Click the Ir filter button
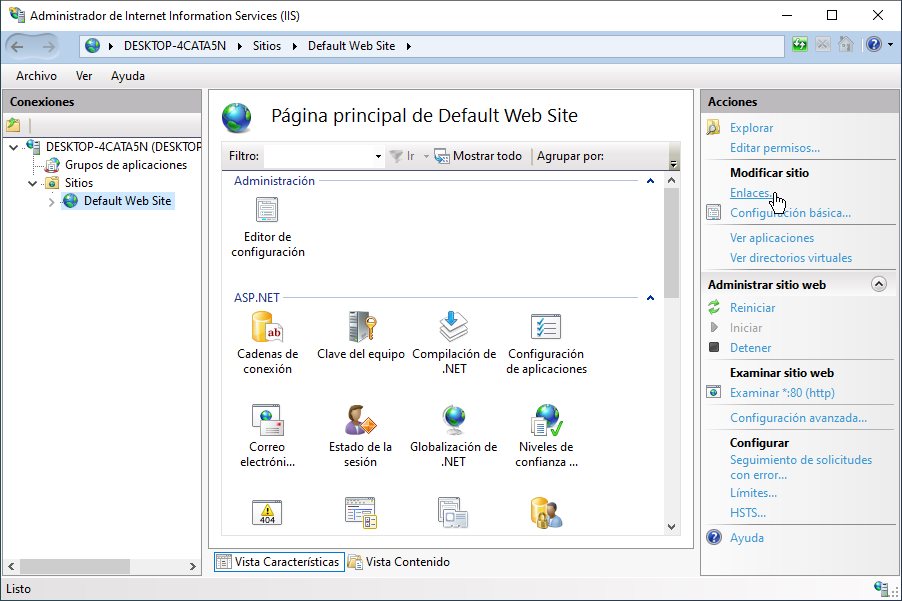Screen dimensions: 902x601 click(x=402, y=156)
